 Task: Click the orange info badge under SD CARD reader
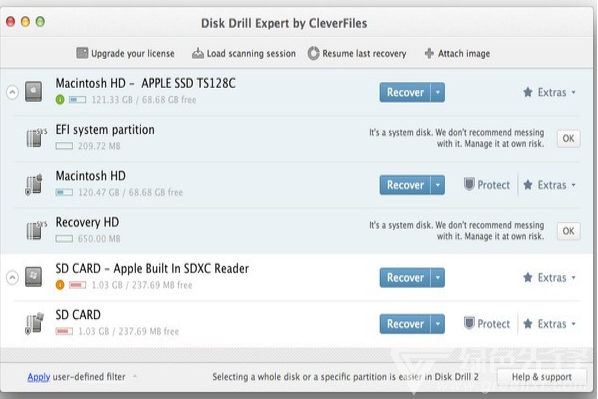[x=60, y=285]
